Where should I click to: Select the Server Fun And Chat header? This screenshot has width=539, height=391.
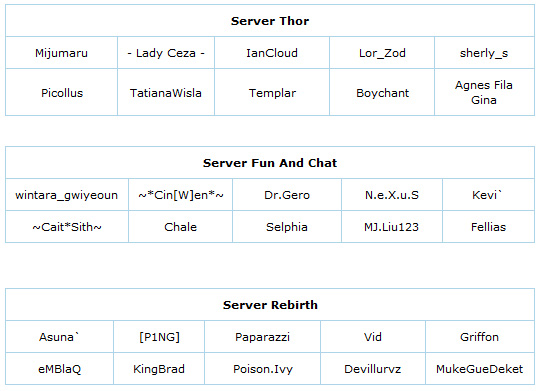tap(270, 163)
